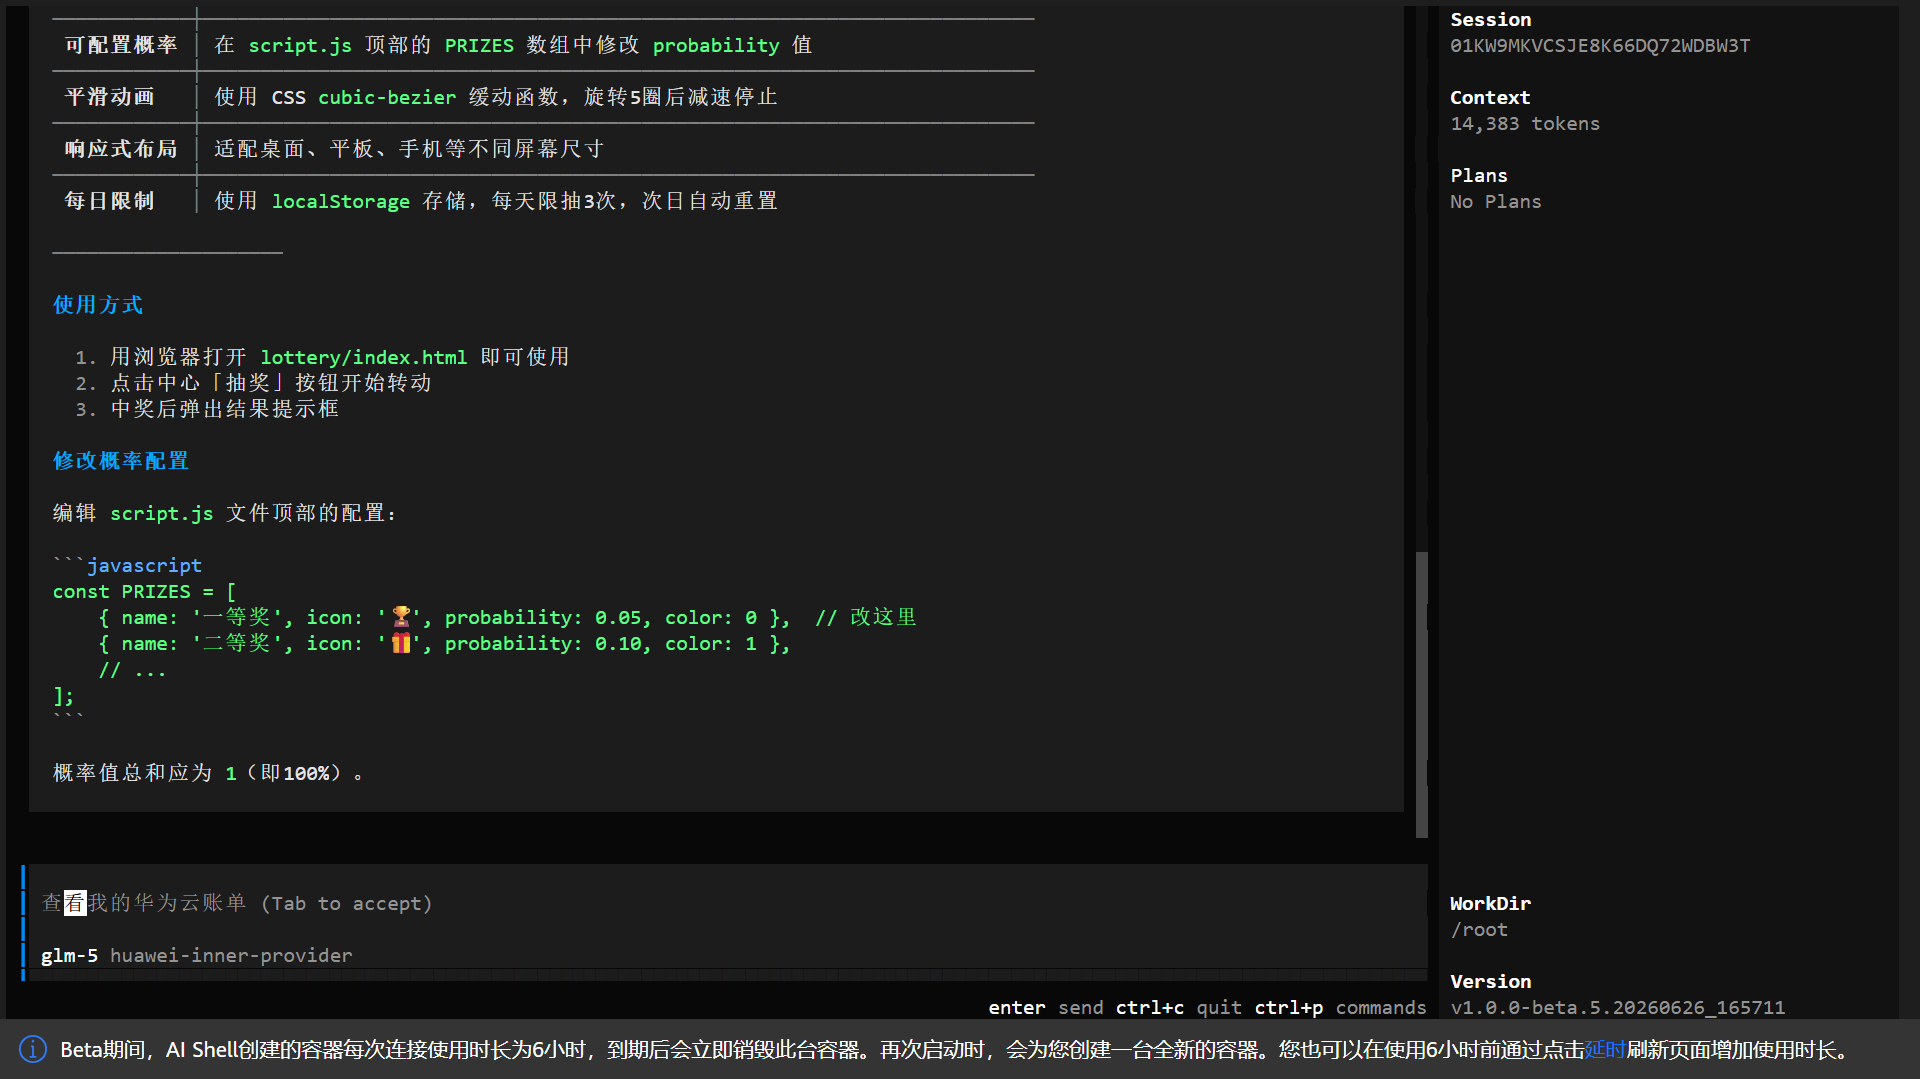Click list item 2 about the 抽奖 button
This screenshot has height=1079, width=1920.
(271, 382)
